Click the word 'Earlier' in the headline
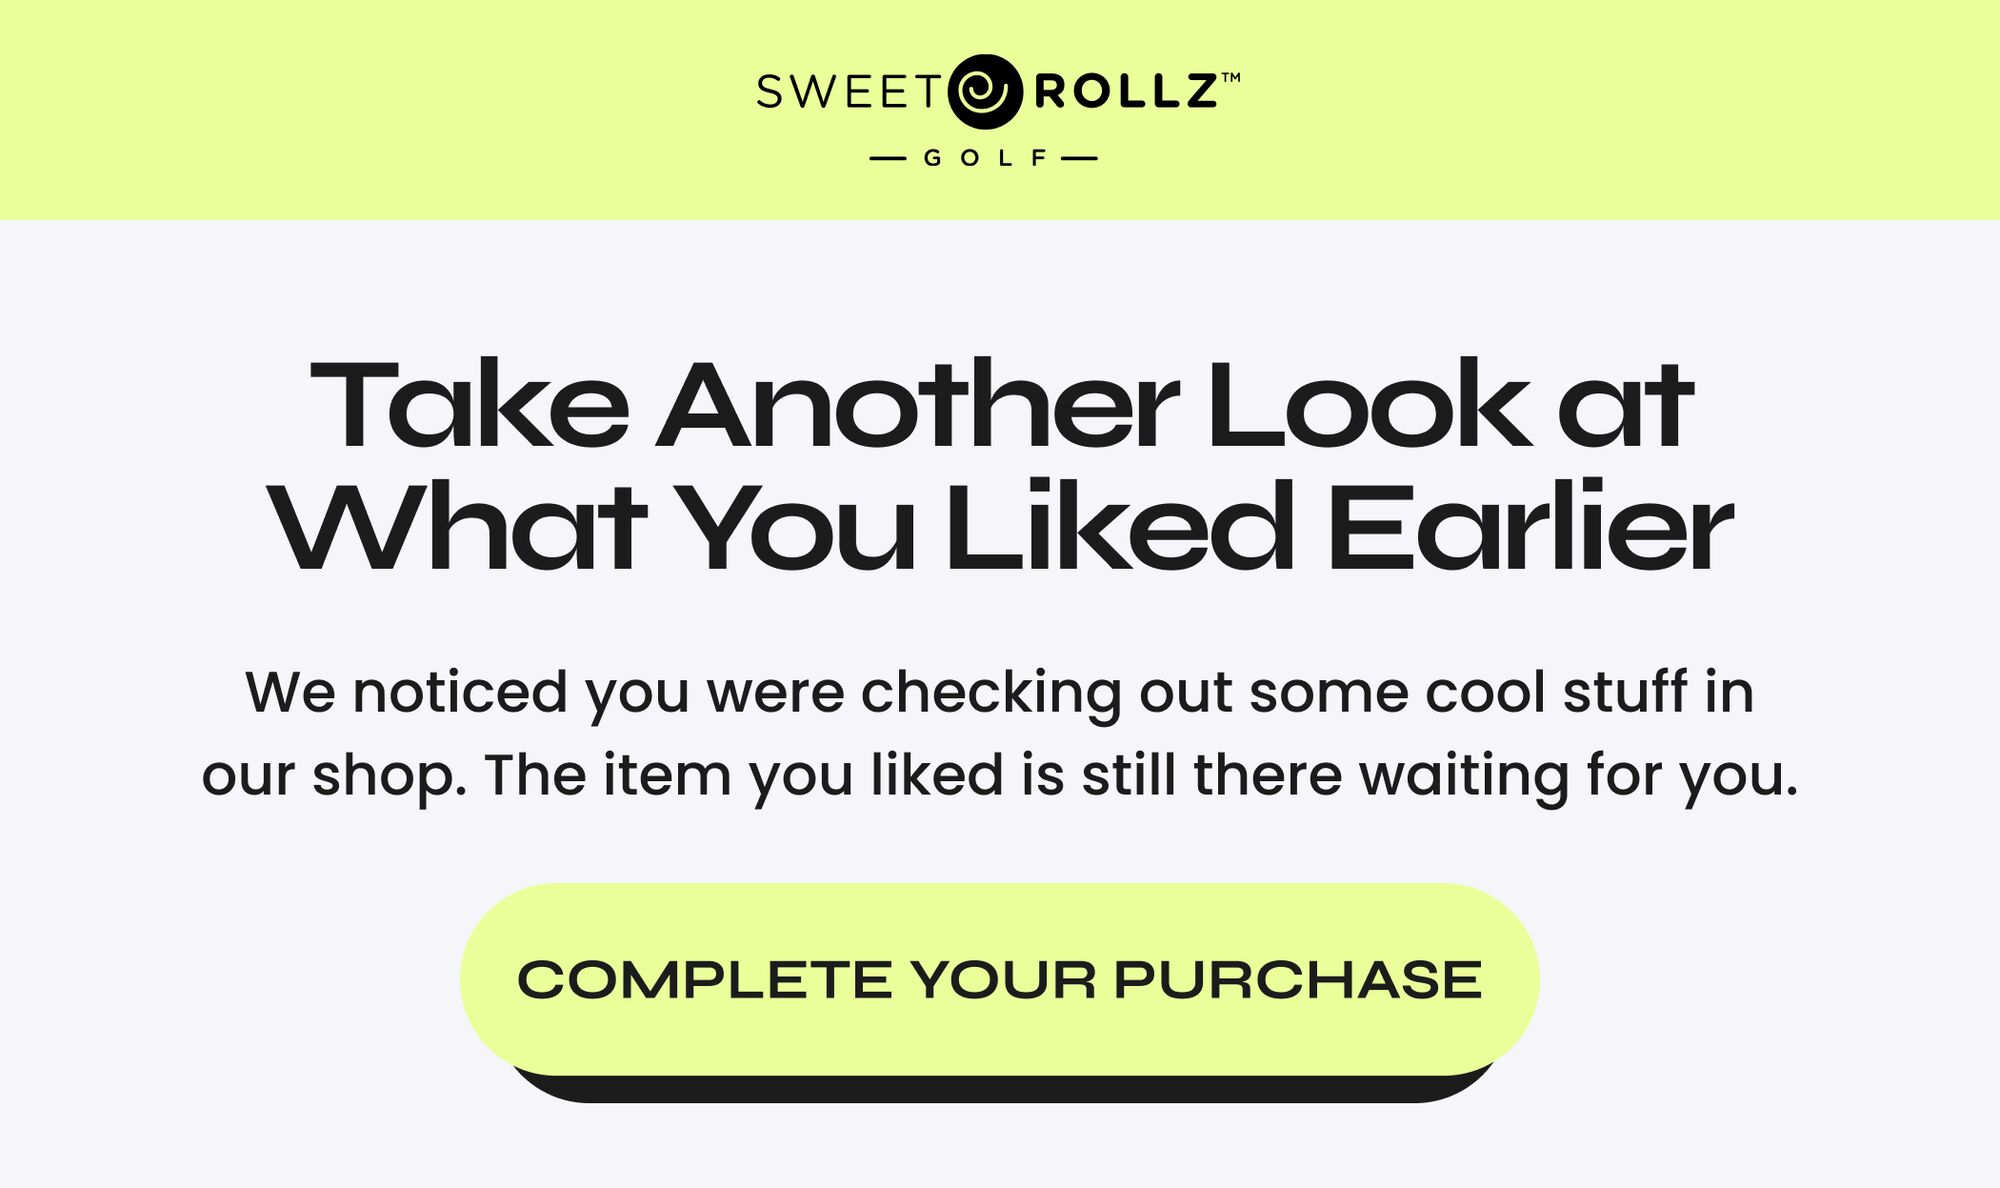The width and height of the screenshot is (2000, 1188). (1530, 527)
